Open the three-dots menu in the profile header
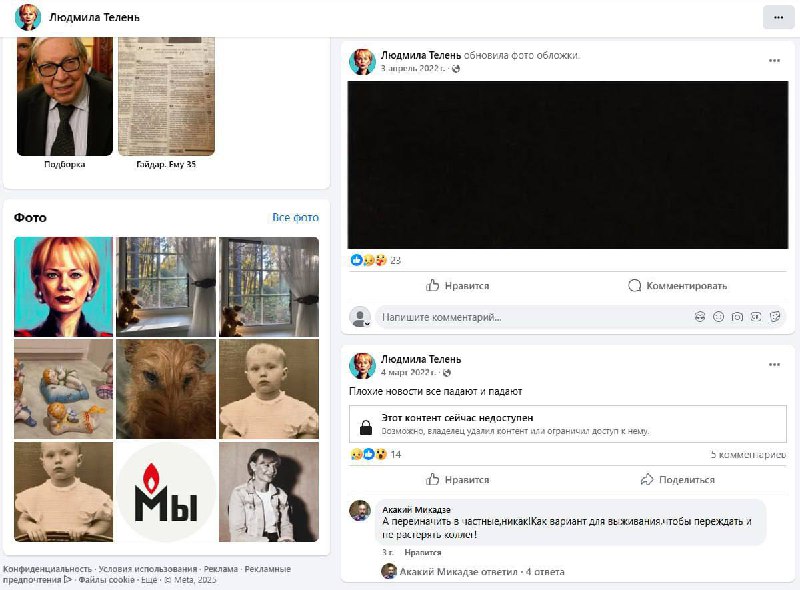The image size is (800, 590). [x=778, y=17]
